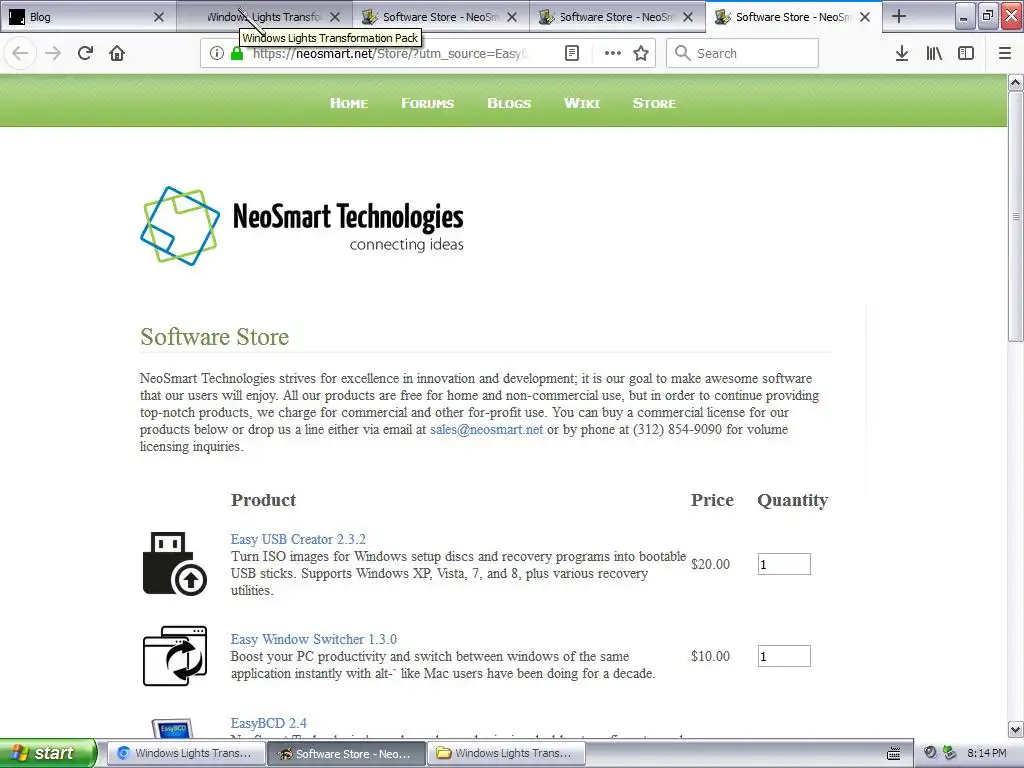Close the Blog tab
1024x768 pixels.
pos(159,17)
